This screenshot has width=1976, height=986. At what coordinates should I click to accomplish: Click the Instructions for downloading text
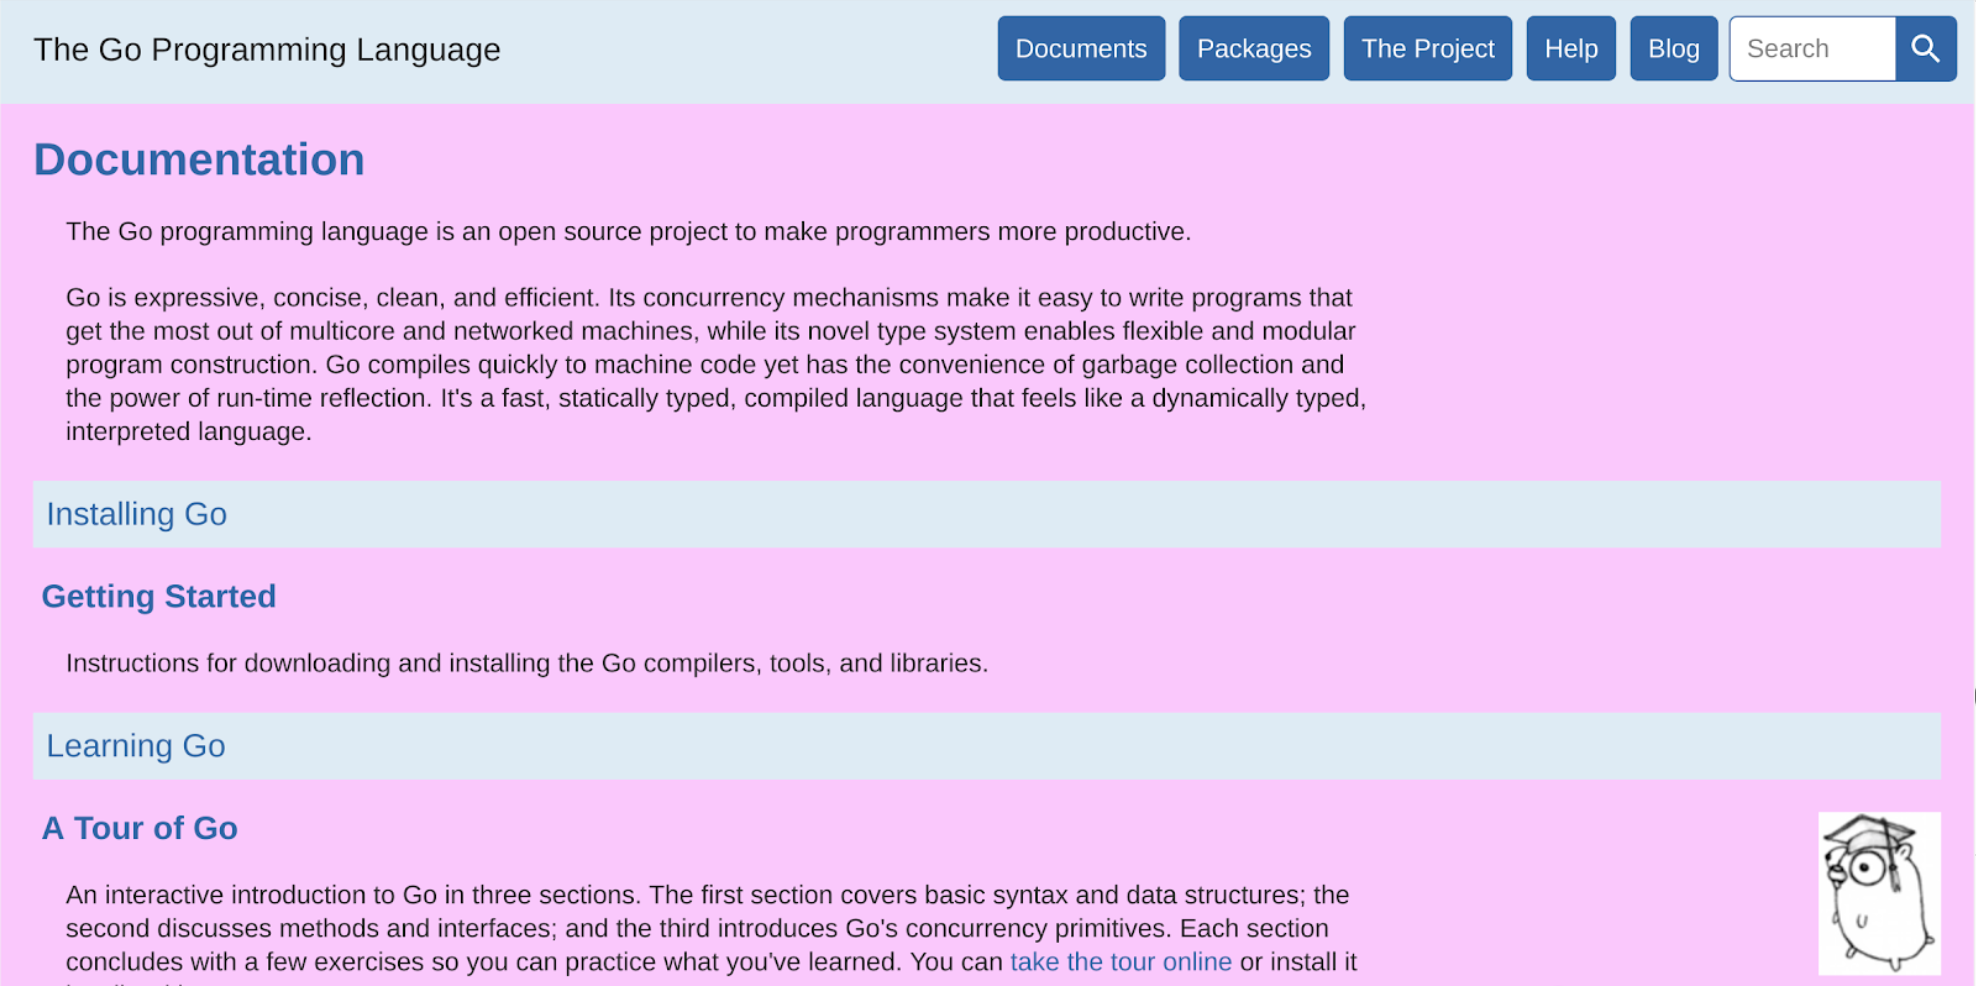526,664
